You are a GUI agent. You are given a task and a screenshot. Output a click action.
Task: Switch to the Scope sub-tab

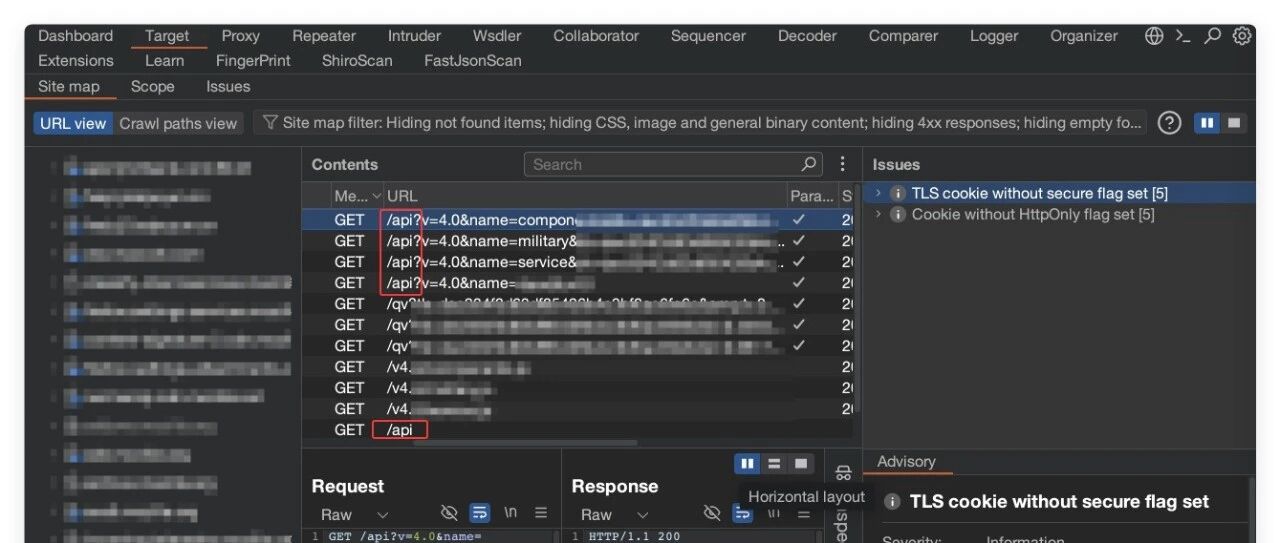coord(152,87)
